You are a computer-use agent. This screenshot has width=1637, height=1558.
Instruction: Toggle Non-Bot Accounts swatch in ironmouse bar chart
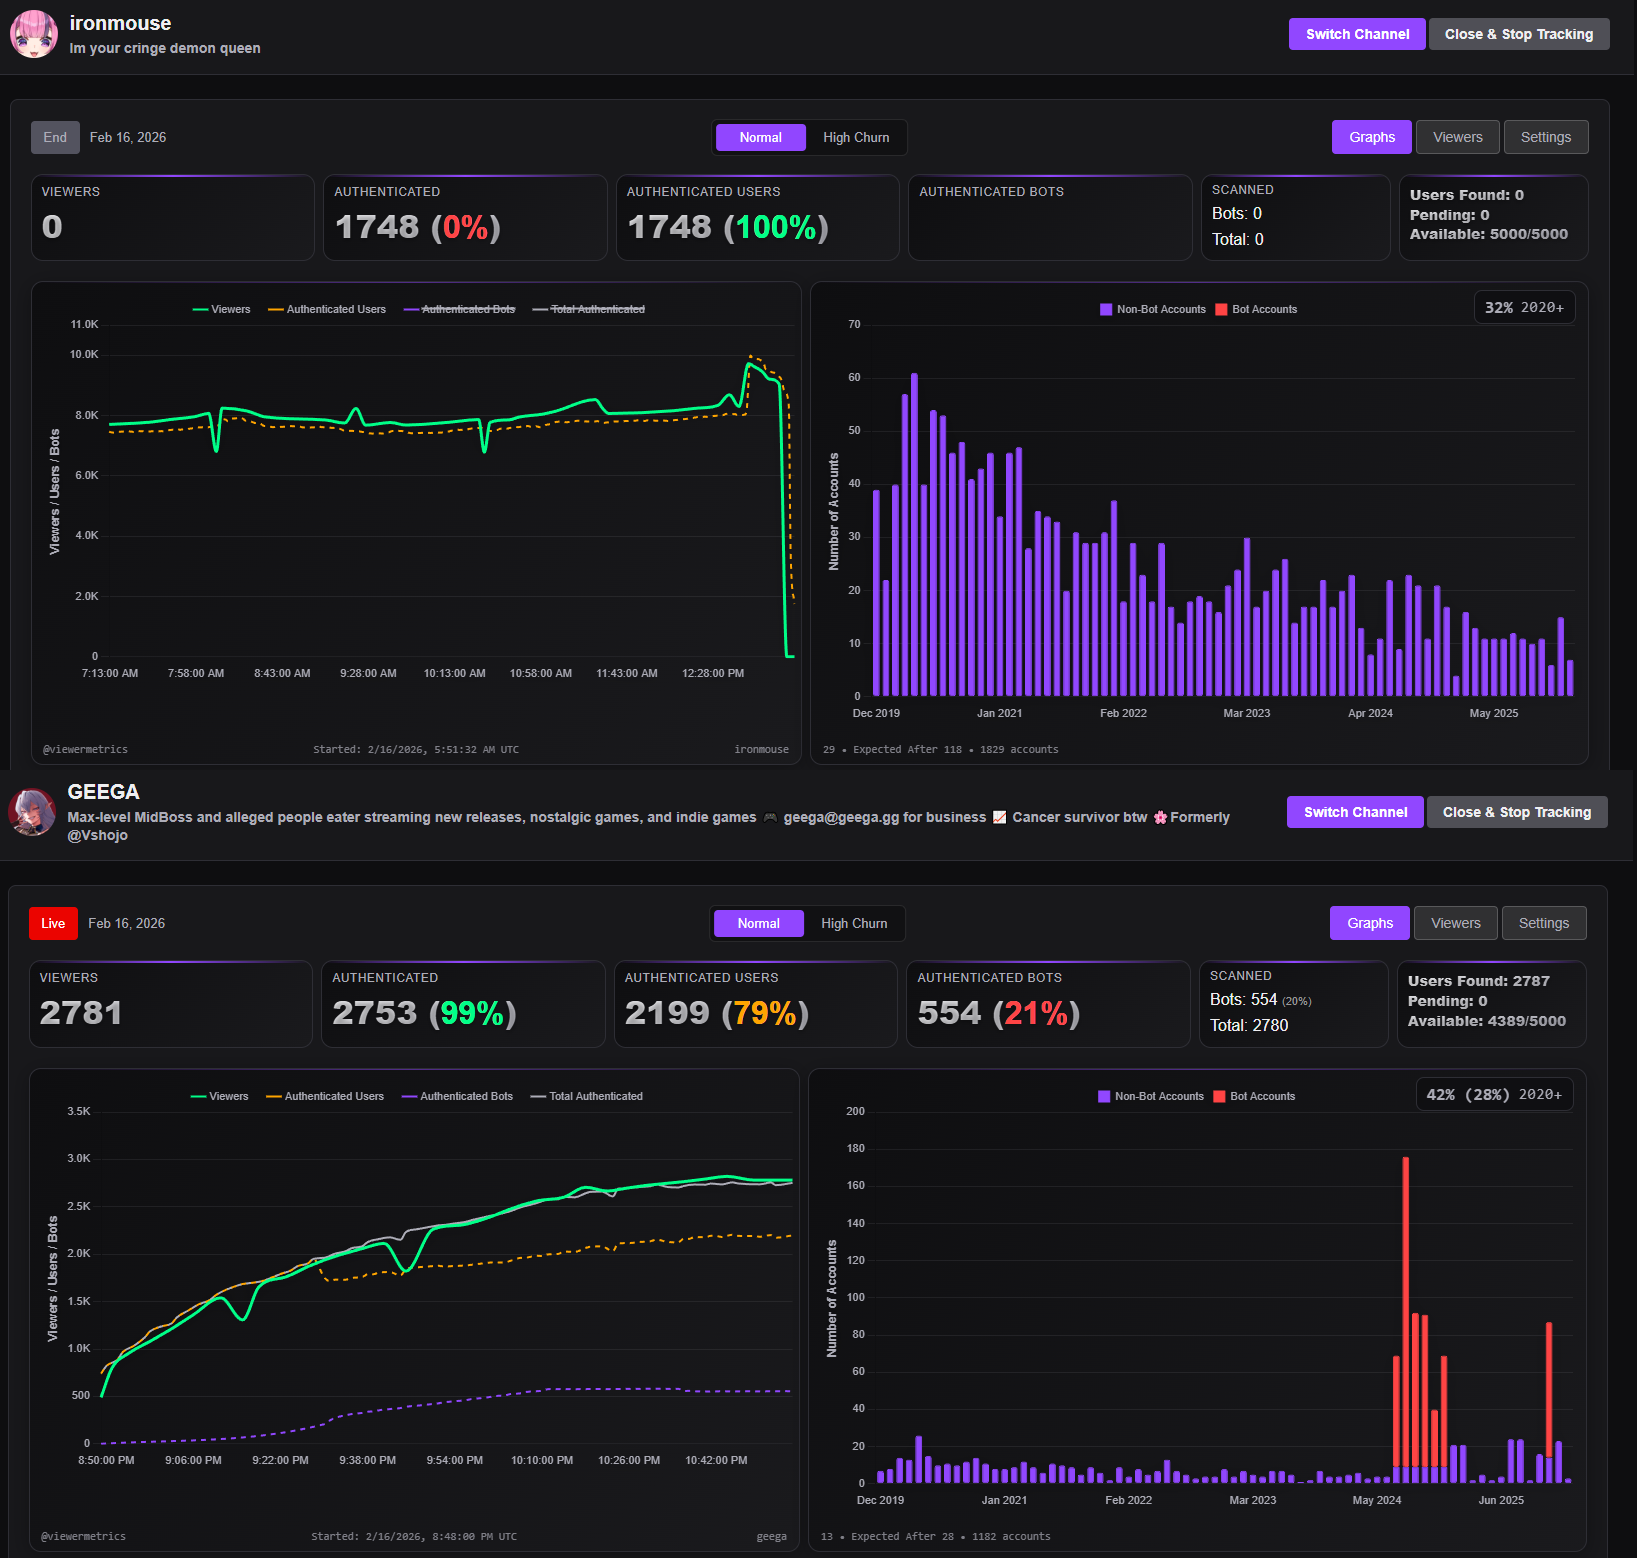click(1106, 309)
